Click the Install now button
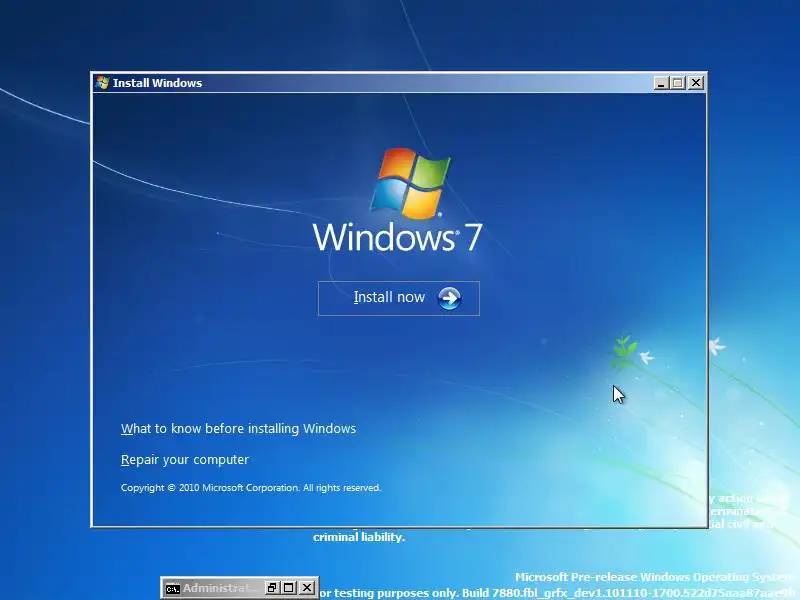The width and height of the screenshot is (800, 600). 398,298
